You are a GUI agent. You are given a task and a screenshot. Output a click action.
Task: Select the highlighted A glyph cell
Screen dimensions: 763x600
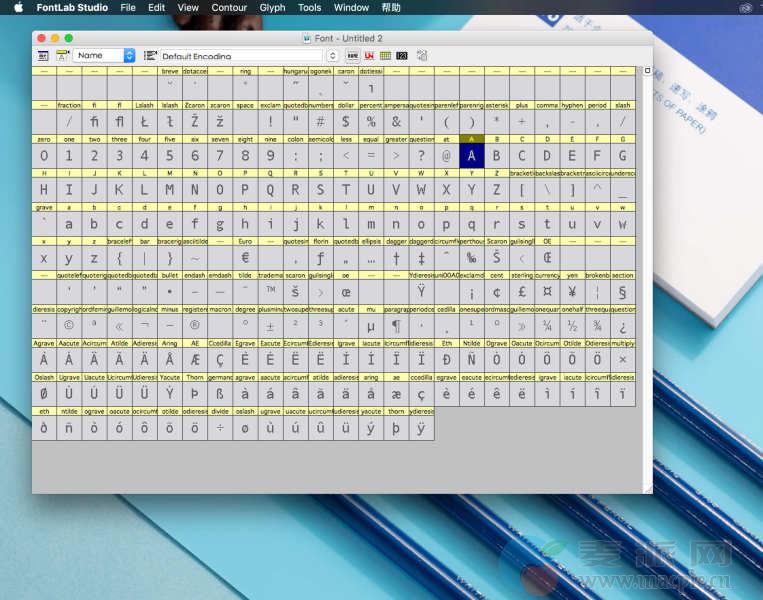pyautogui.click(x=472, y=156)
